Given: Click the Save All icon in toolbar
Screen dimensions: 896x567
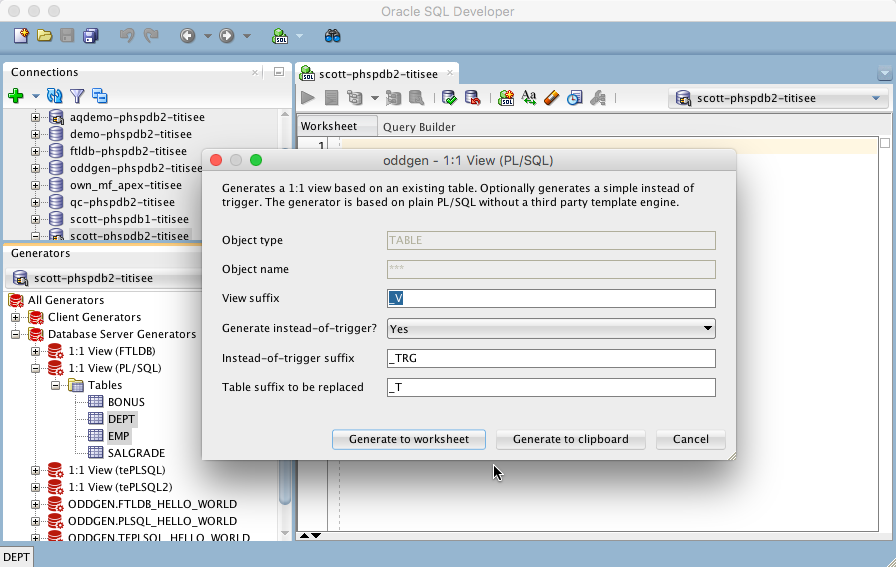Looking at the screenshot, I should (91, 36).
